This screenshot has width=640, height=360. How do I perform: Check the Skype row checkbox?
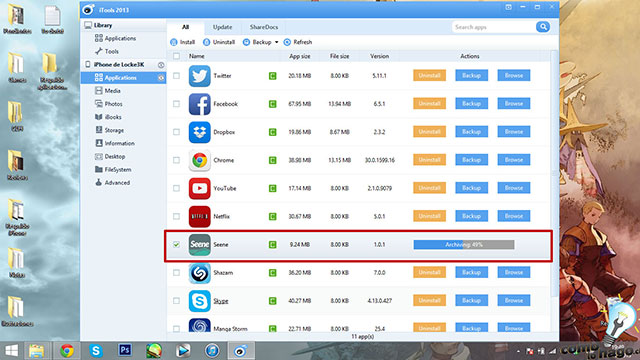coord(176,301)
